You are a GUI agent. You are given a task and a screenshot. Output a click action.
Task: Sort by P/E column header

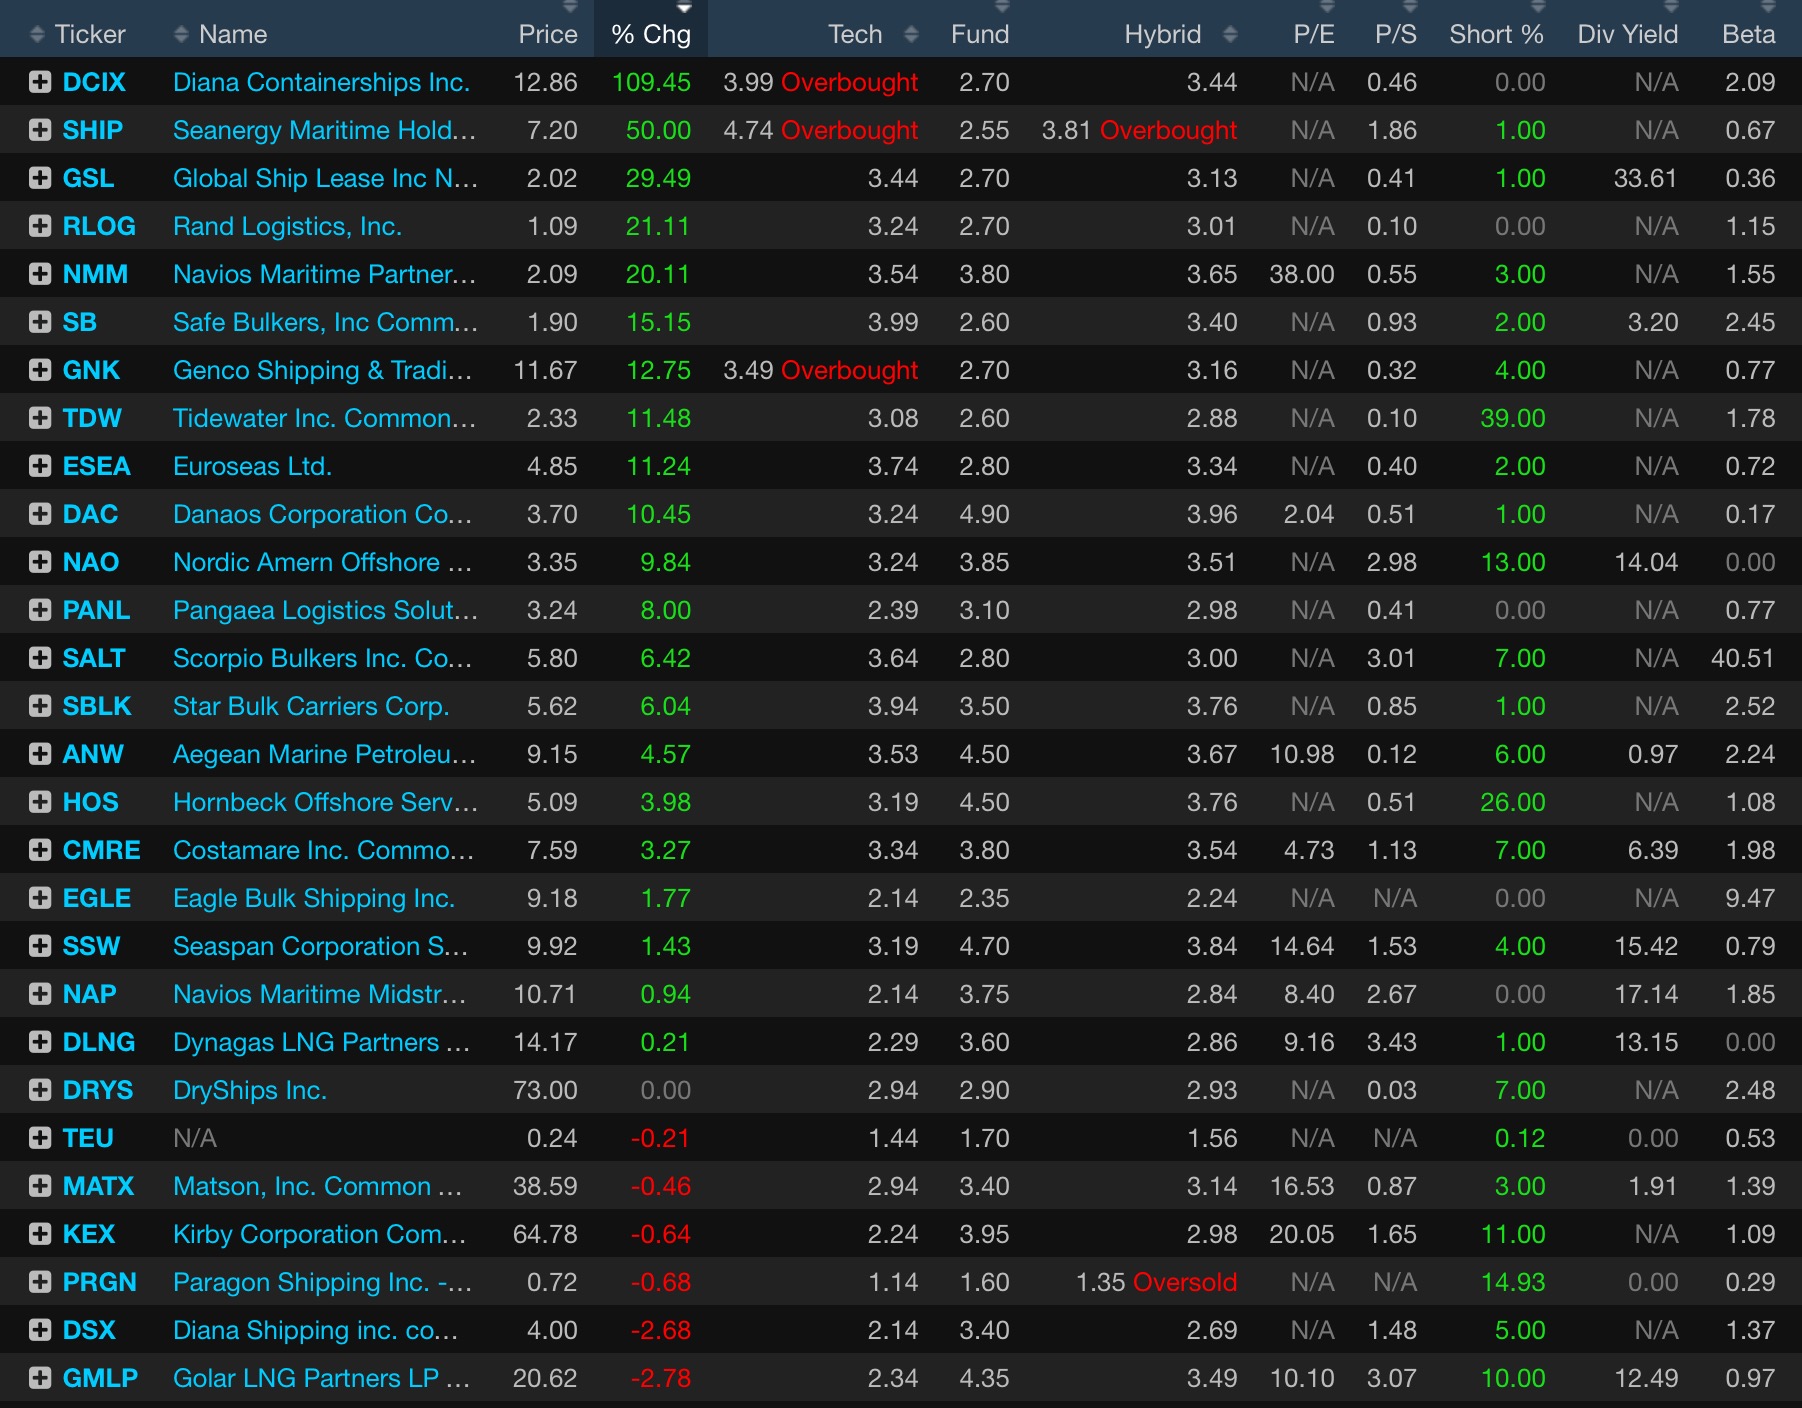[1314, 34]
